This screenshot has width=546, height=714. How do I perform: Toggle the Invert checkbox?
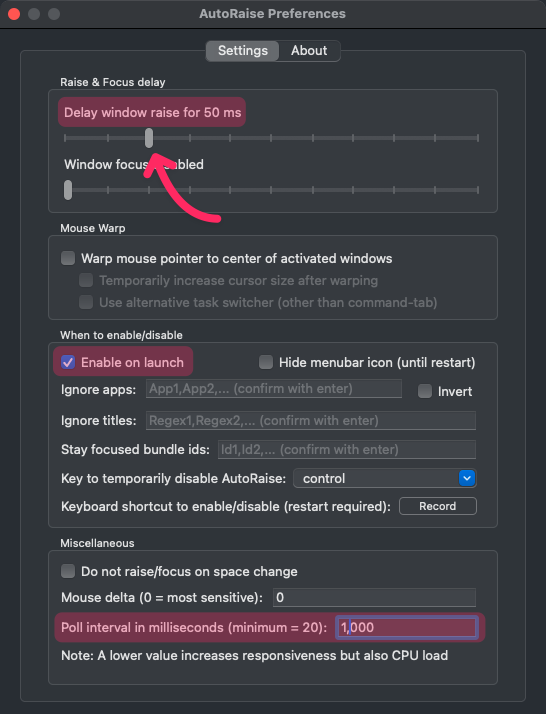425,391
